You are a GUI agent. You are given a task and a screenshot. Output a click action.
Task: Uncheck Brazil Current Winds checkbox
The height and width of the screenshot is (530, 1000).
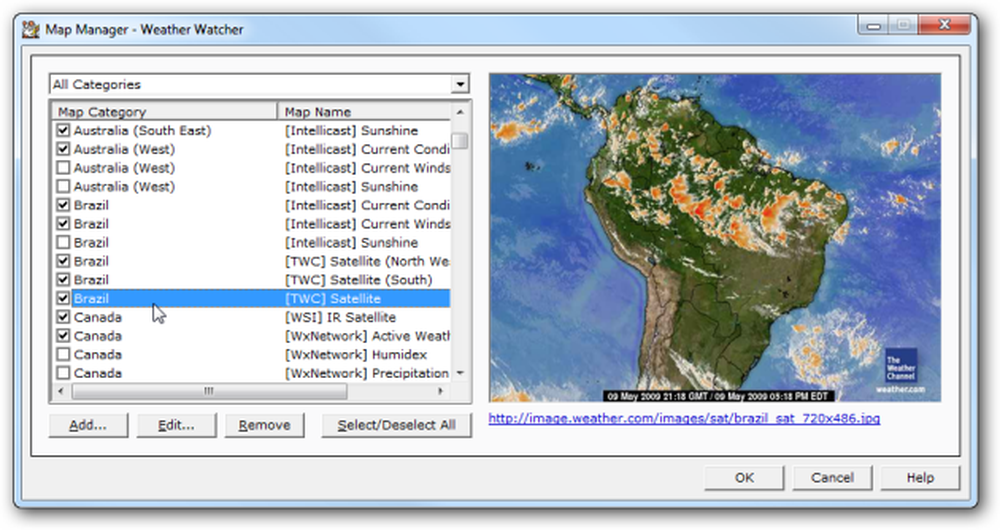pos(63,224)
